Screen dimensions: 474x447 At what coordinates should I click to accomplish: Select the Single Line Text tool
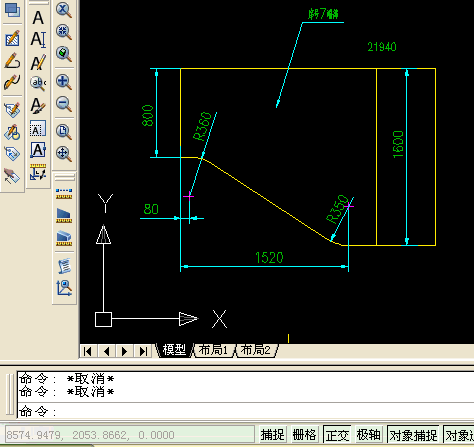[x=38, y=39]
